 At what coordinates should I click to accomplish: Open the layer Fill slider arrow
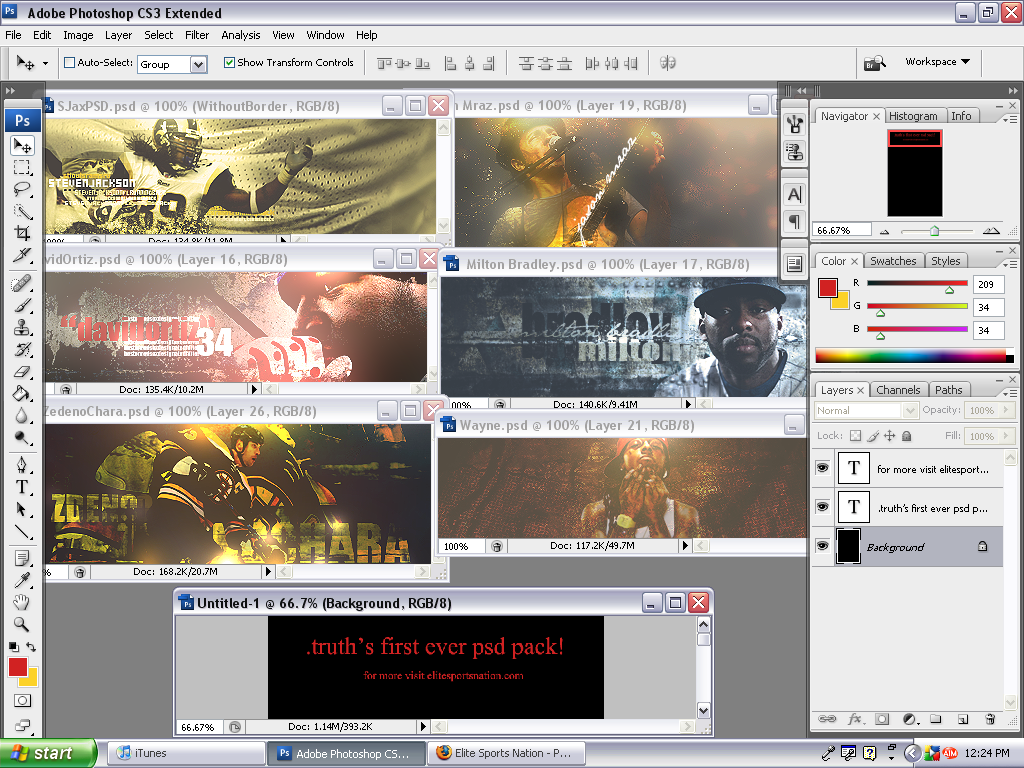1006,436
